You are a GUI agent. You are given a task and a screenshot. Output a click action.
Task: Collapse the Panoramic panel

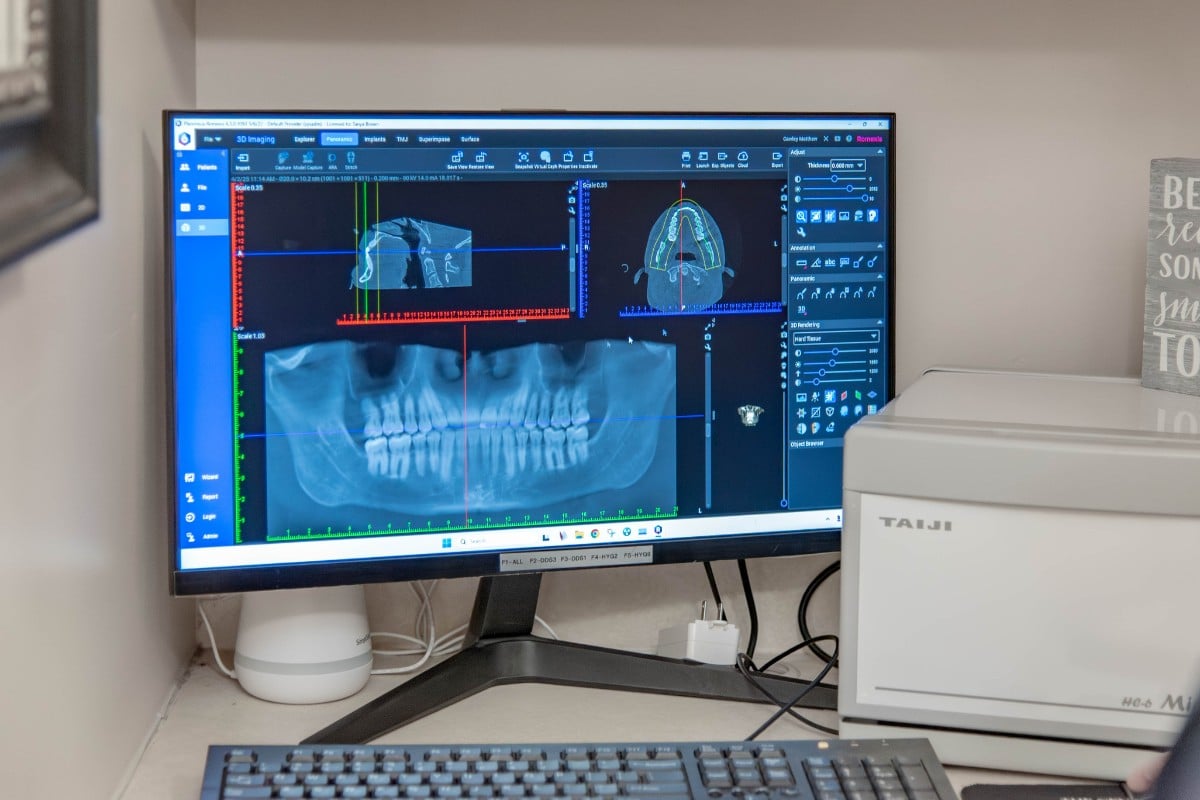pos(879,277)
